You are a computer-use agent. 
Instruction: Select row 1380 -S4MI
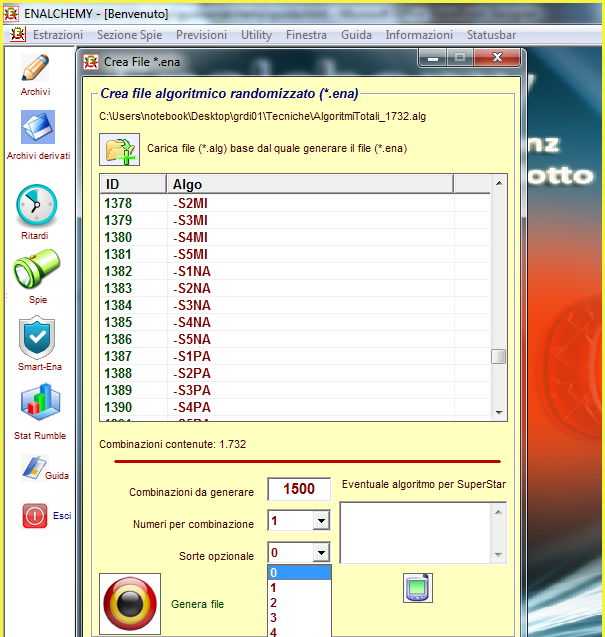point(295,237)
